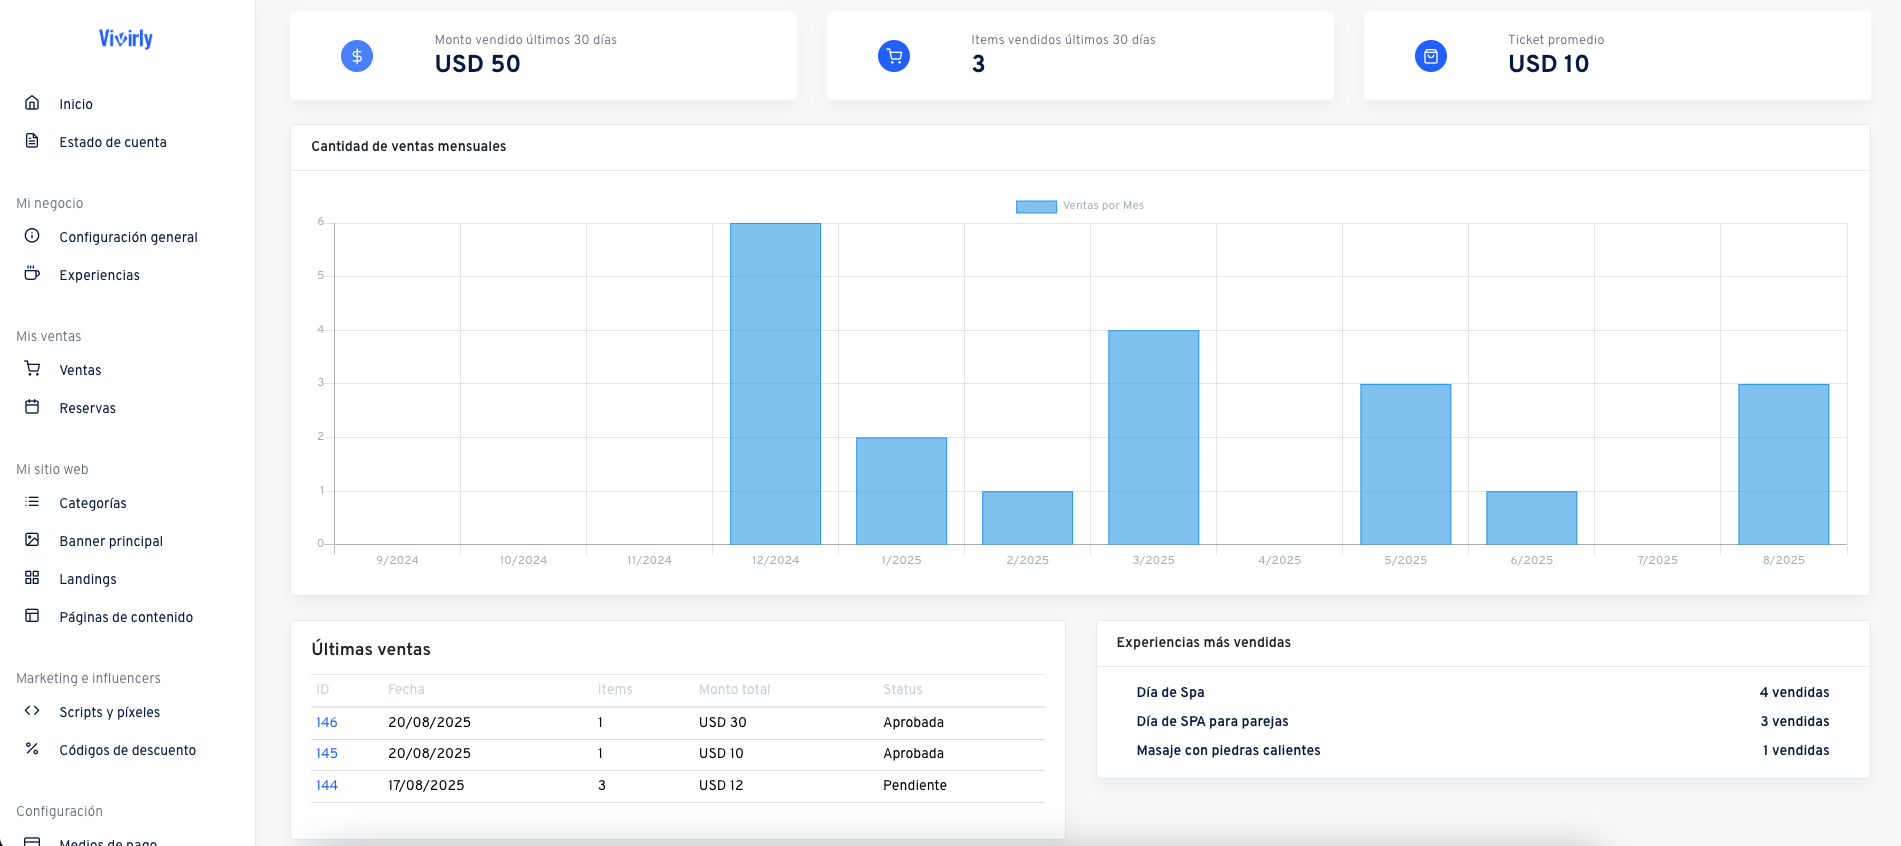Click the image icon beside Banner principal
The image size is (1901, 846).
click(x=32, y=540)
